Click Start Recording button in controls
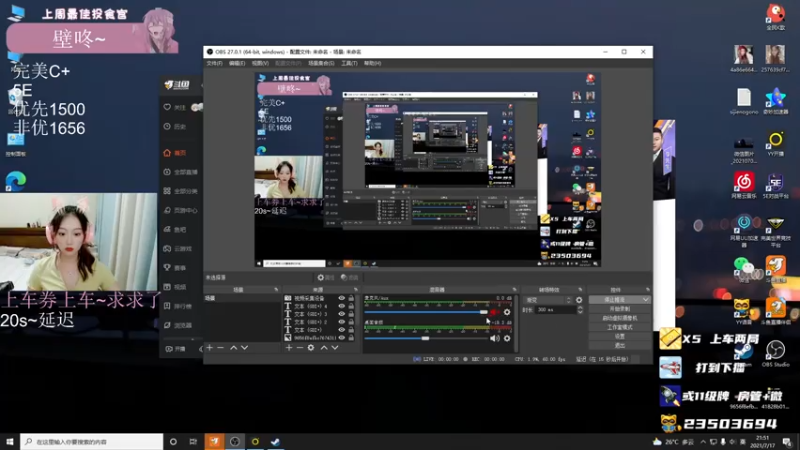 click(619, 309)
